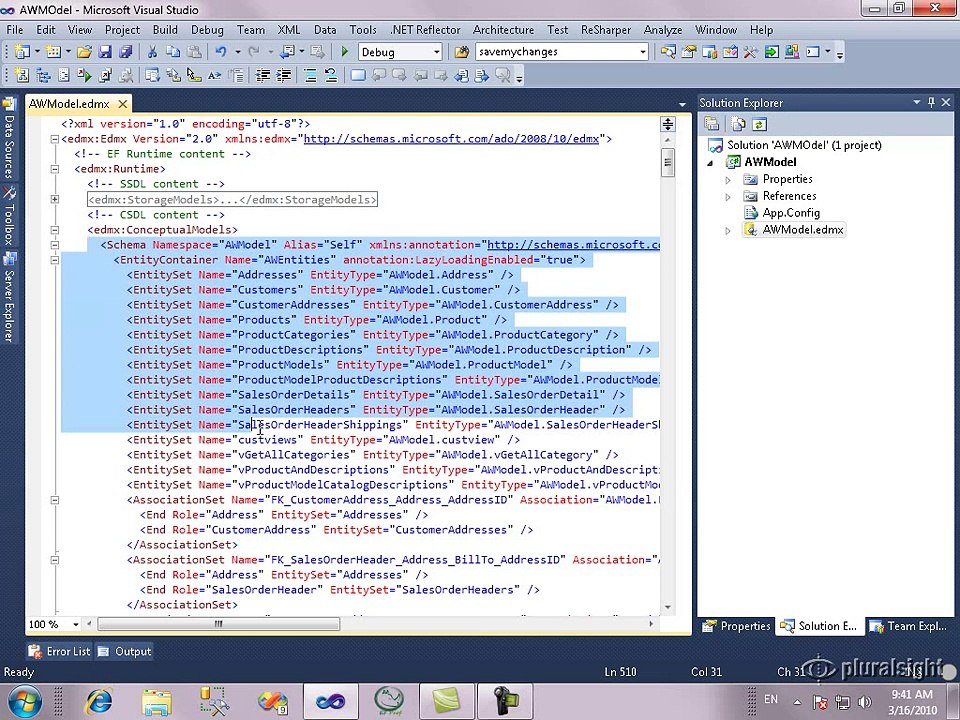This screenshot has height=720, width=960.
Task: Click Show All Files in Solution Explorer
Action: click(x=738, y=124)
